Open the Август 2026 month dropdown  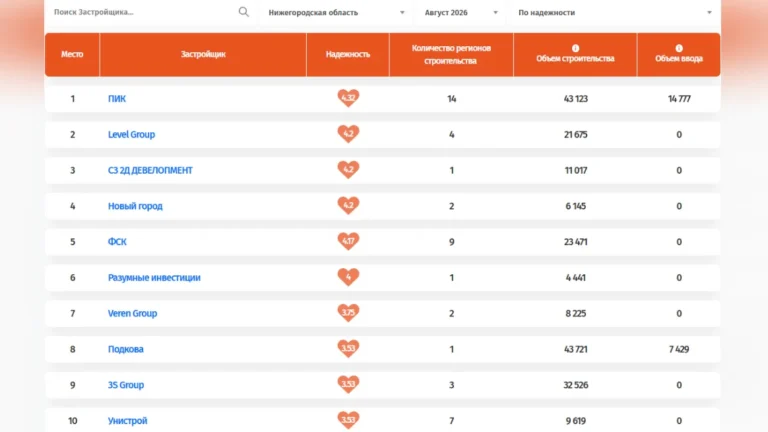point(460,13)
